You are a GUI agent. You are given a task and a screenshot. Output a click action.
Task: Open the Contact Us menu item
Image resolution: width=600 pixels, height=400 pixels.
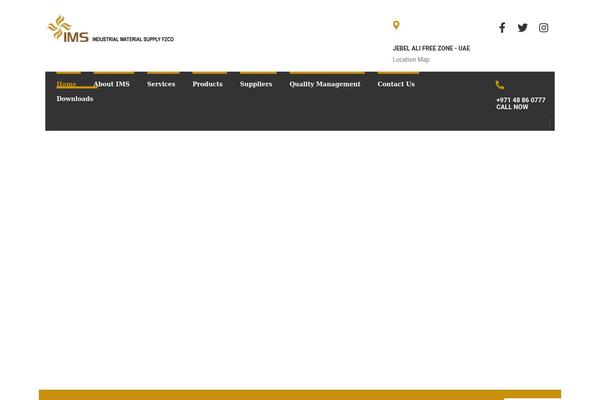pos(396,84)
